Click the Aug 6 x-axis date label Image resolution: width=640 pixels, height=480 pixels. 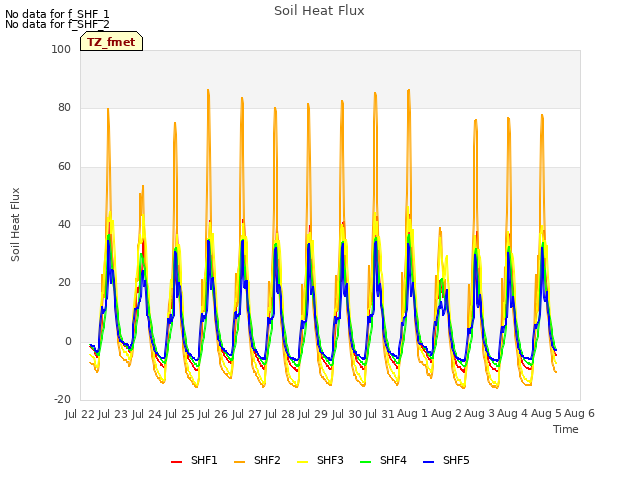coord(579,414)
